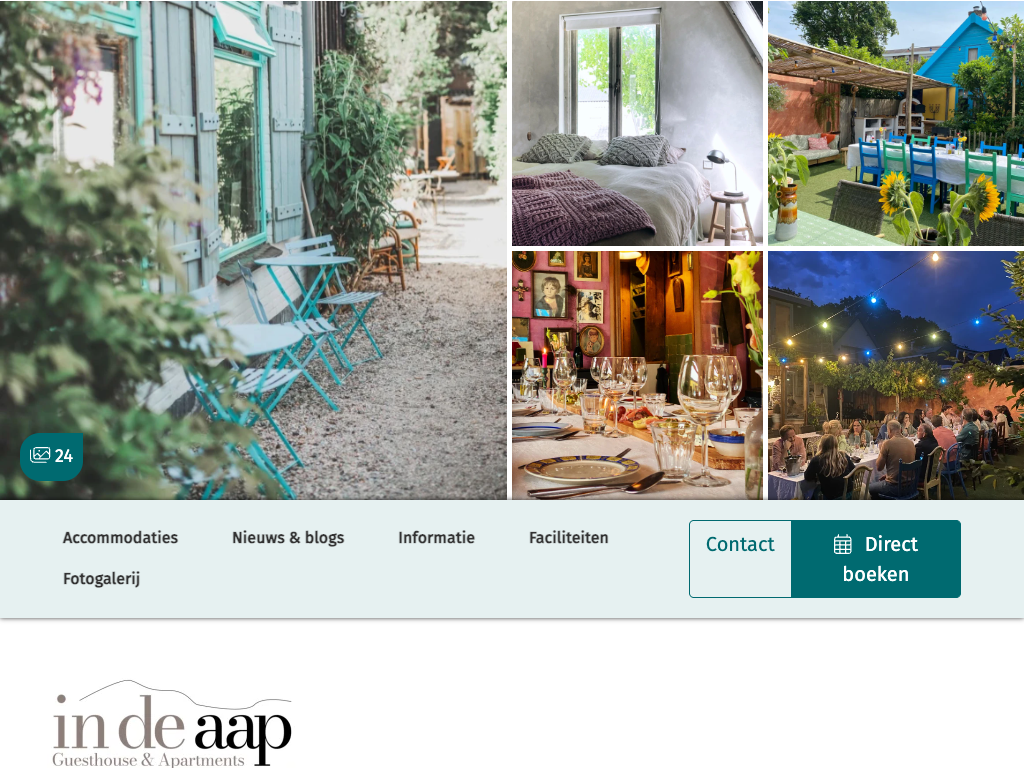The width and height of the screenshot is (1024, 768).
Task: Click the Direct boeken button
Action: coord(876,559)
